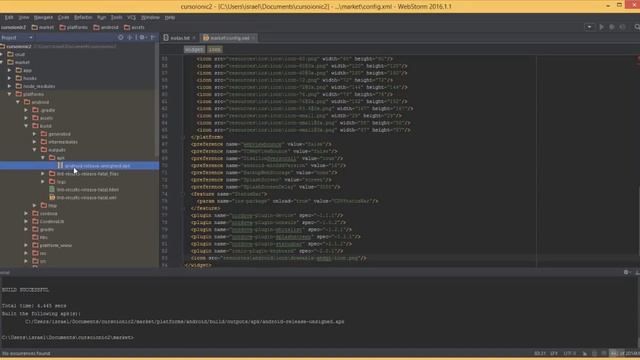
Task: Close the notas.txt tab
Action: [194, 38]
